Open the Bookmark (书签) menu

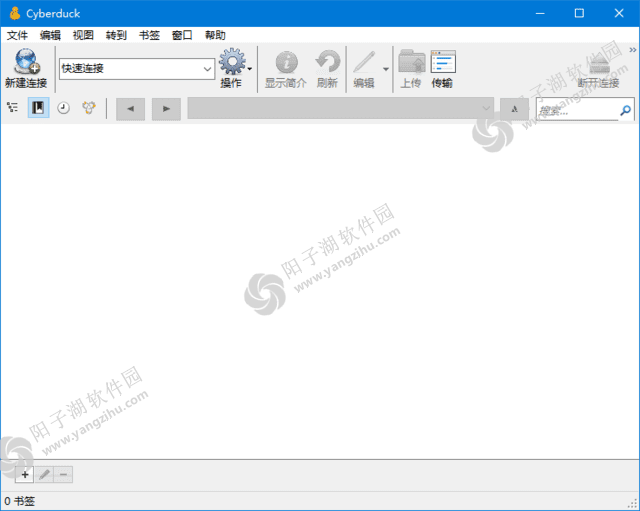tap(149, 36)
